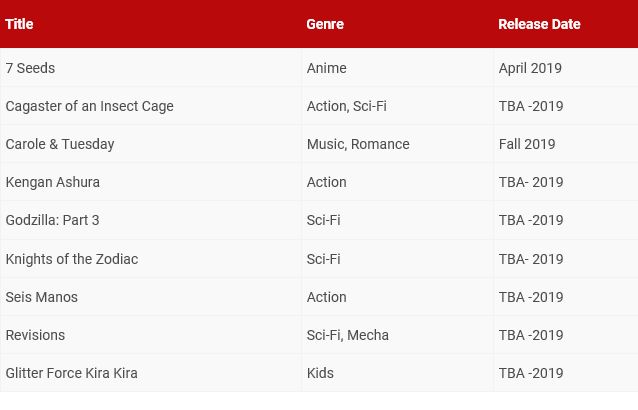Click the Godzilla: Part 3 title
The width and height of the screenshot is (638, 410).
52,220
